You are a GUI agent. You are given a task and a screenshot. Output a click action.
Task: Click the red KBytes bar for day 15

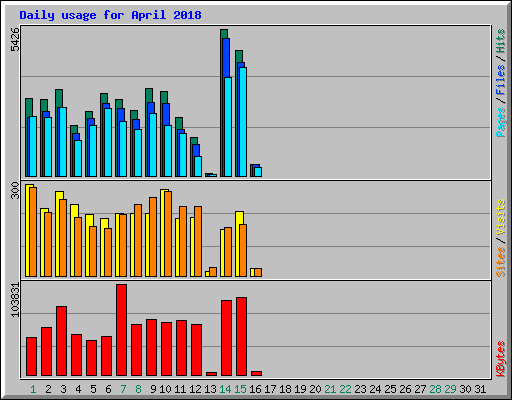241,337
